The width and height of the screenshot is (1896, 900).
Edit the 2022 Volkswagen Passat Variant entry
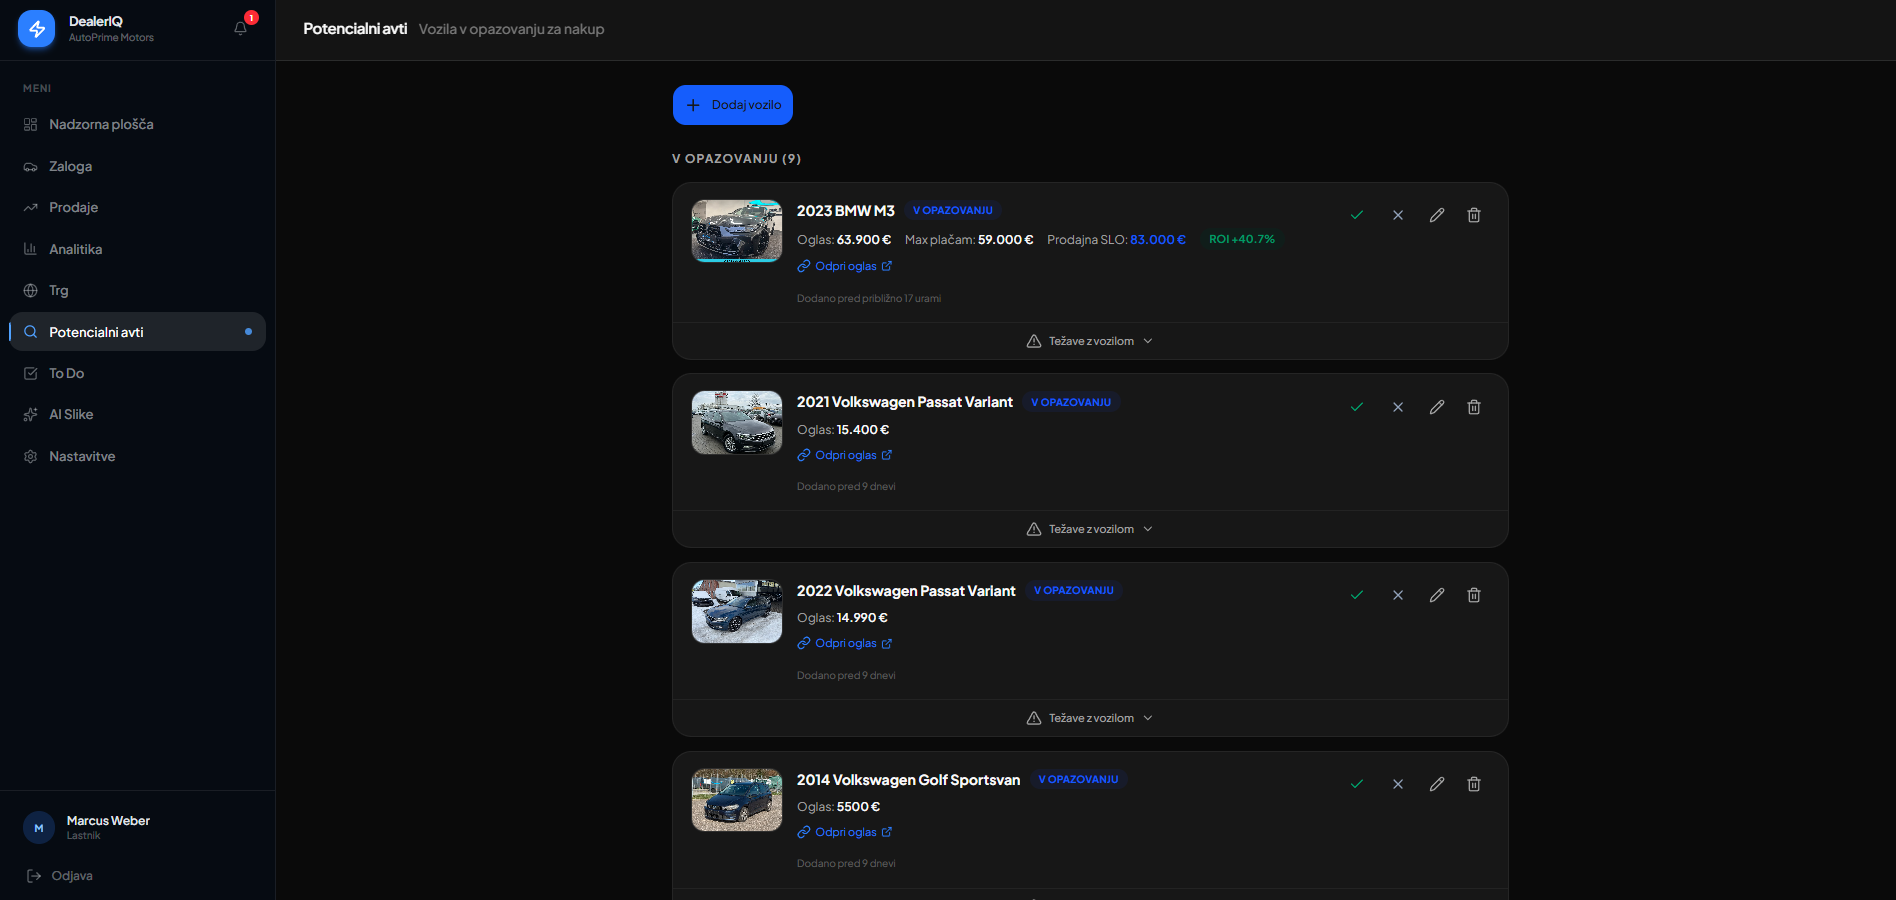1437,595
